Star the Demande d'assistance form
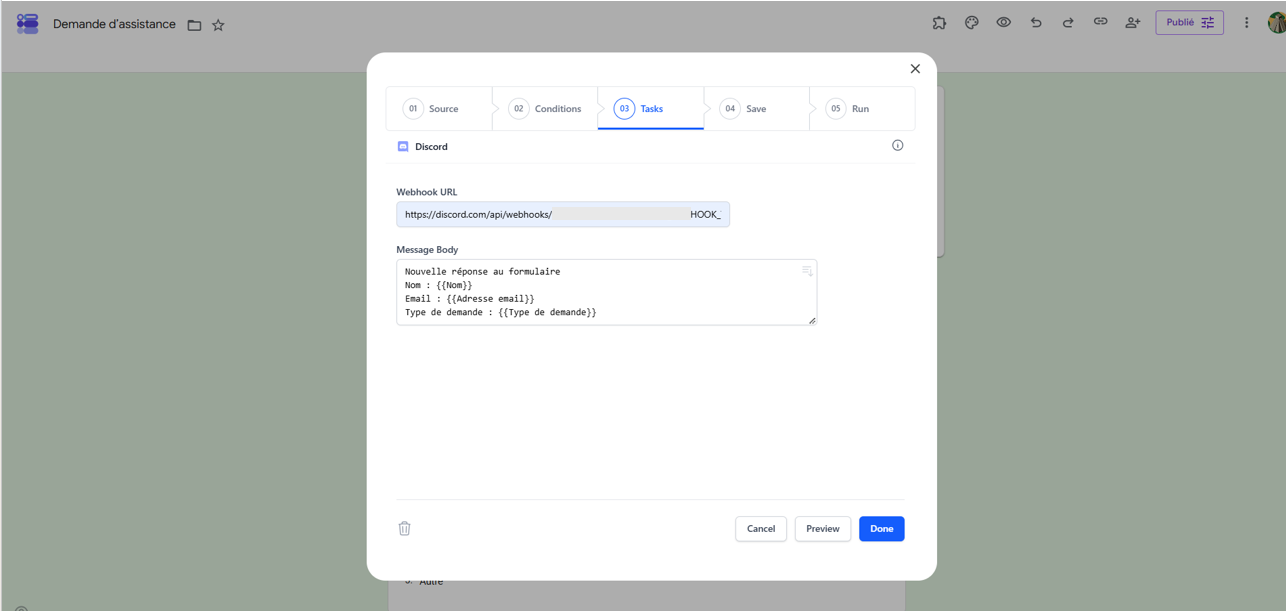 pos(218,25)
